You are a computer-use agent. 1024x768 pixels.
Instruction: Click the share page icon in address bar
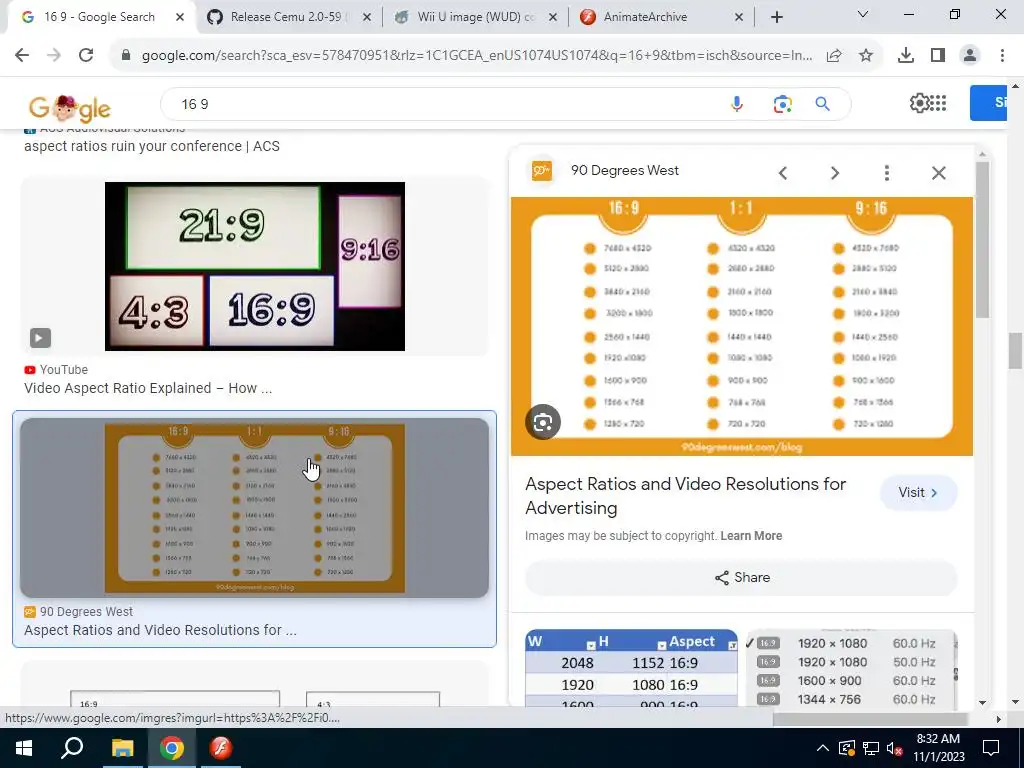[834, 56]
